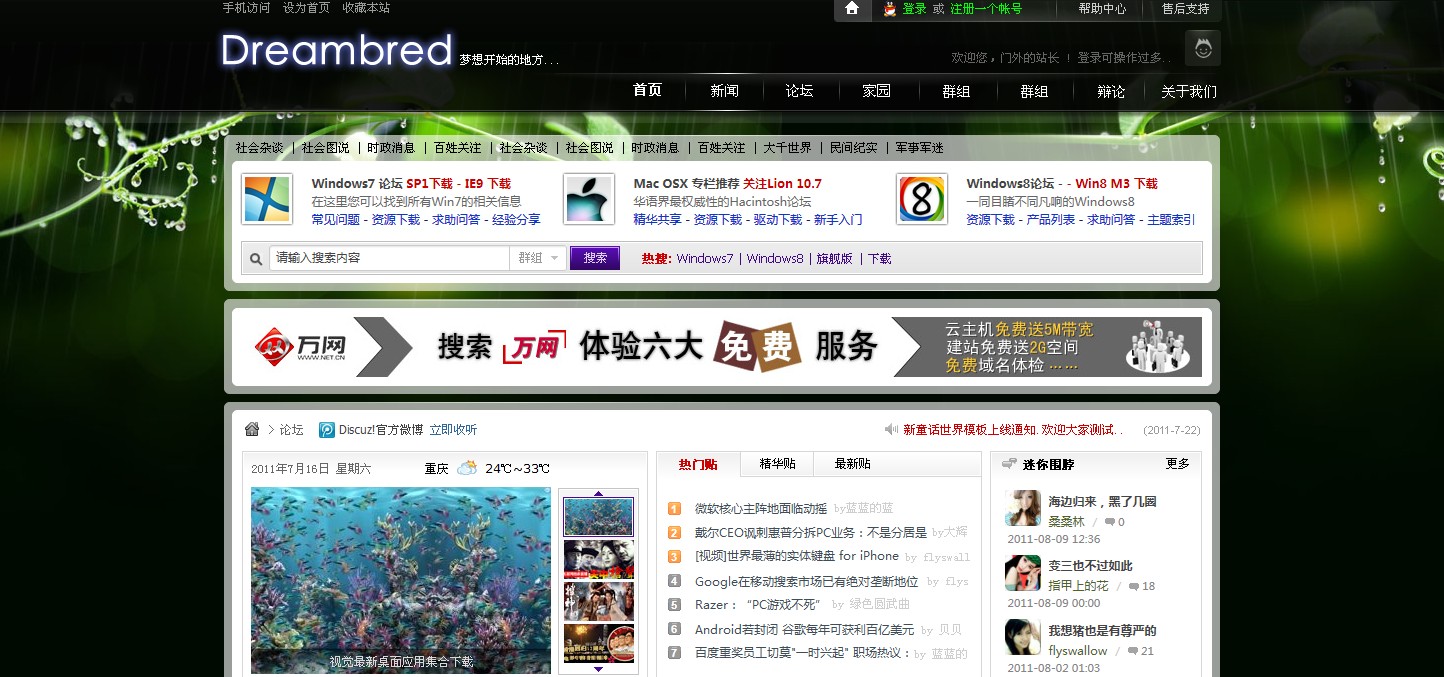Click the Dreambred site logo
This screenshot has height=677, width=1444.
336,50
